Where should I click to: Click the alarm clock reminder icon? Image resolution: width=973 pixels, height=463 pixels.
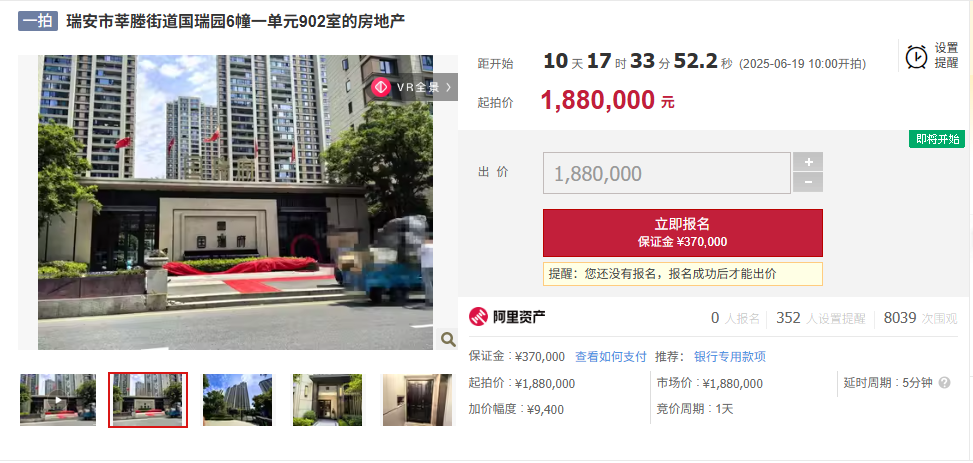[x=917, y=56]
